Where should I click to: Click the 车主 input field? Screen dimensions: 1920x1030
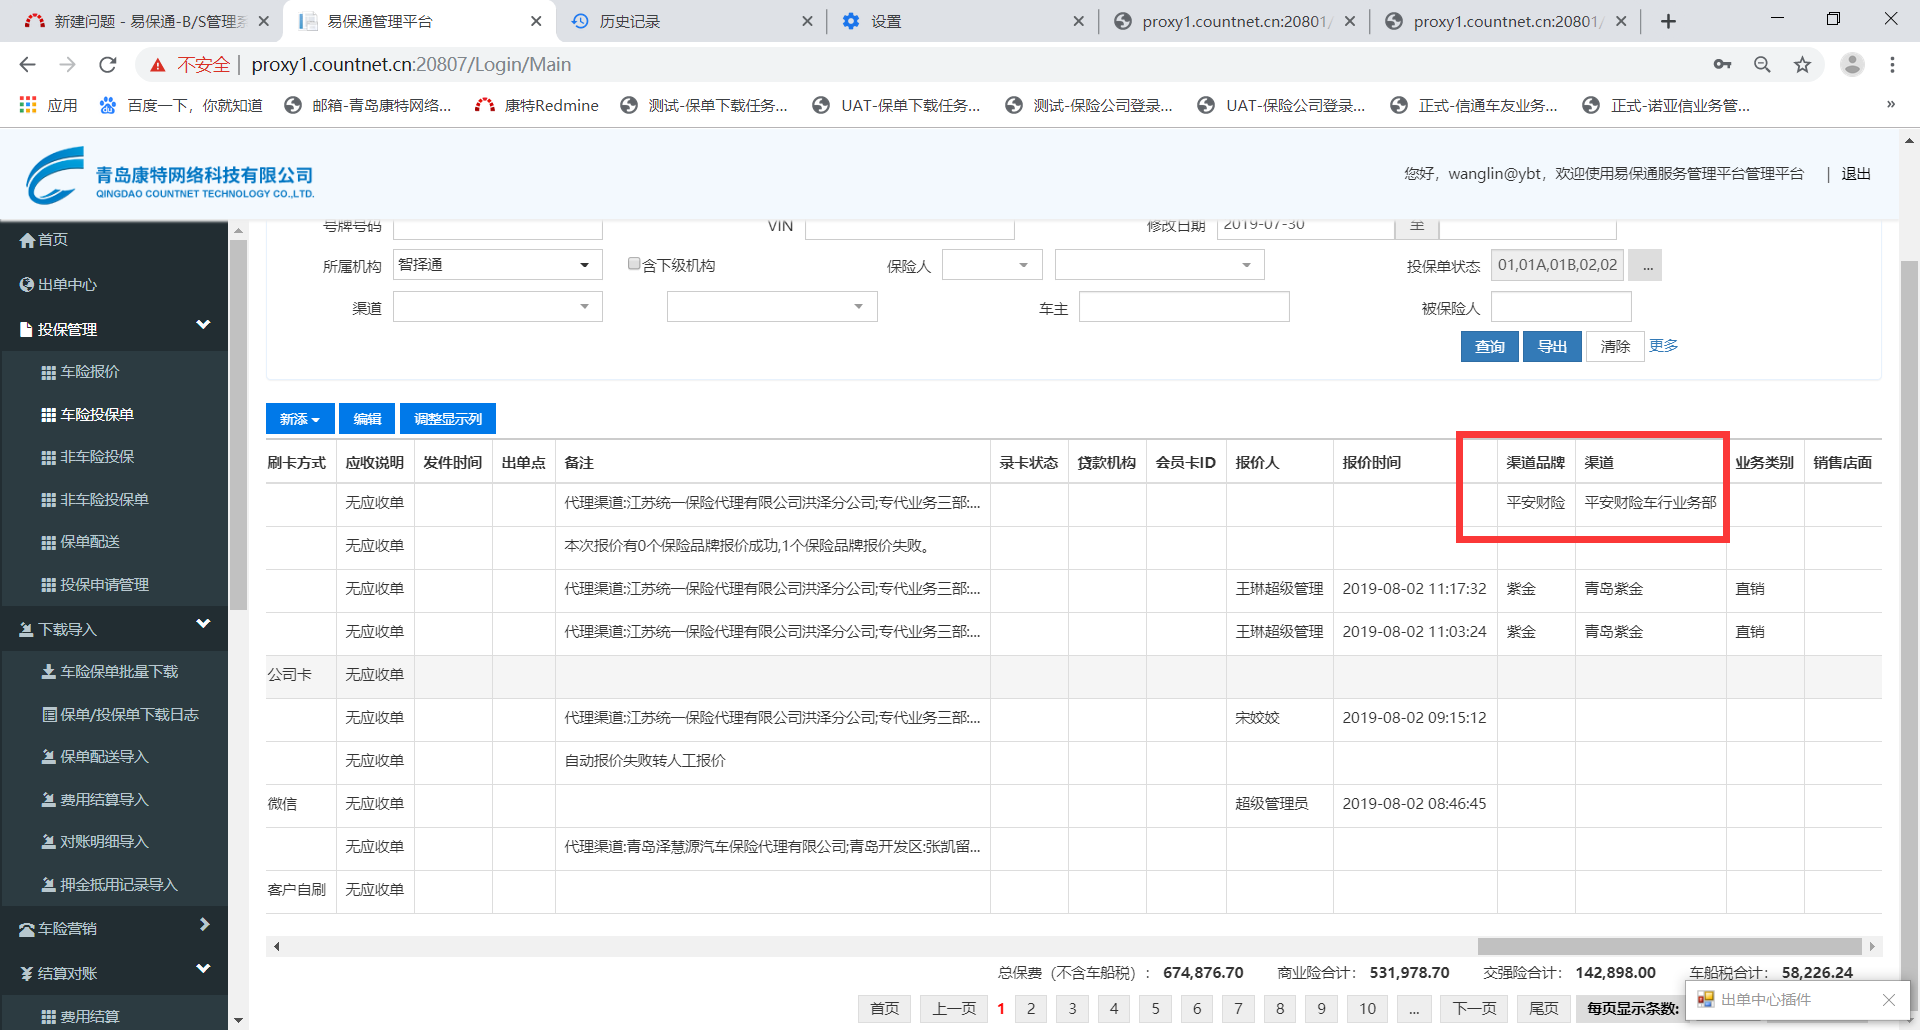tap(1183, 308)
